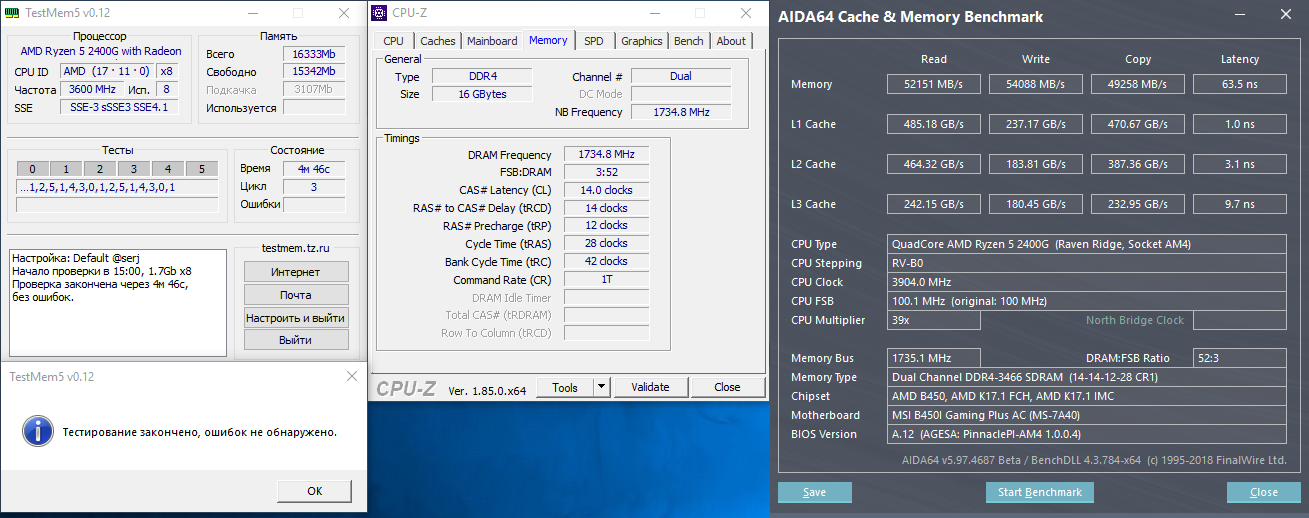Click the Validate button in CPU-Z

[x=650, y=387]
